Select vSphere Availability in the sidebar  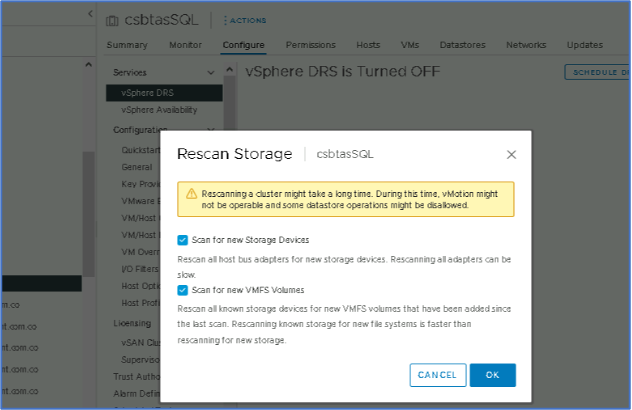coord(159,110)
